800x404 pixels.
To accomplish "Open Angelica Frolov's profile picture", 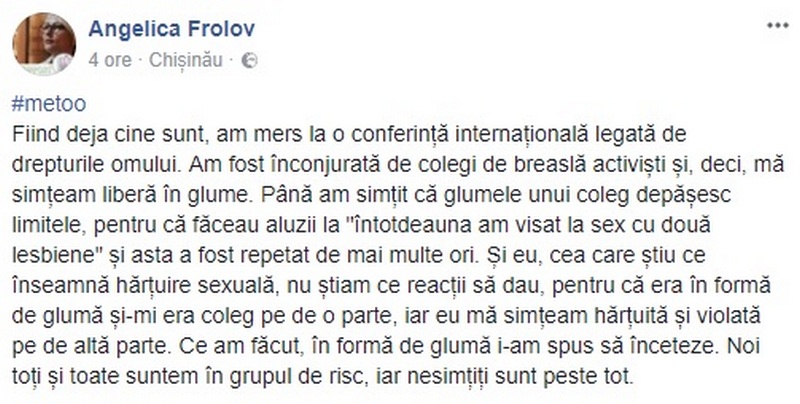I will pyautogui.click(x=44, y=44).
